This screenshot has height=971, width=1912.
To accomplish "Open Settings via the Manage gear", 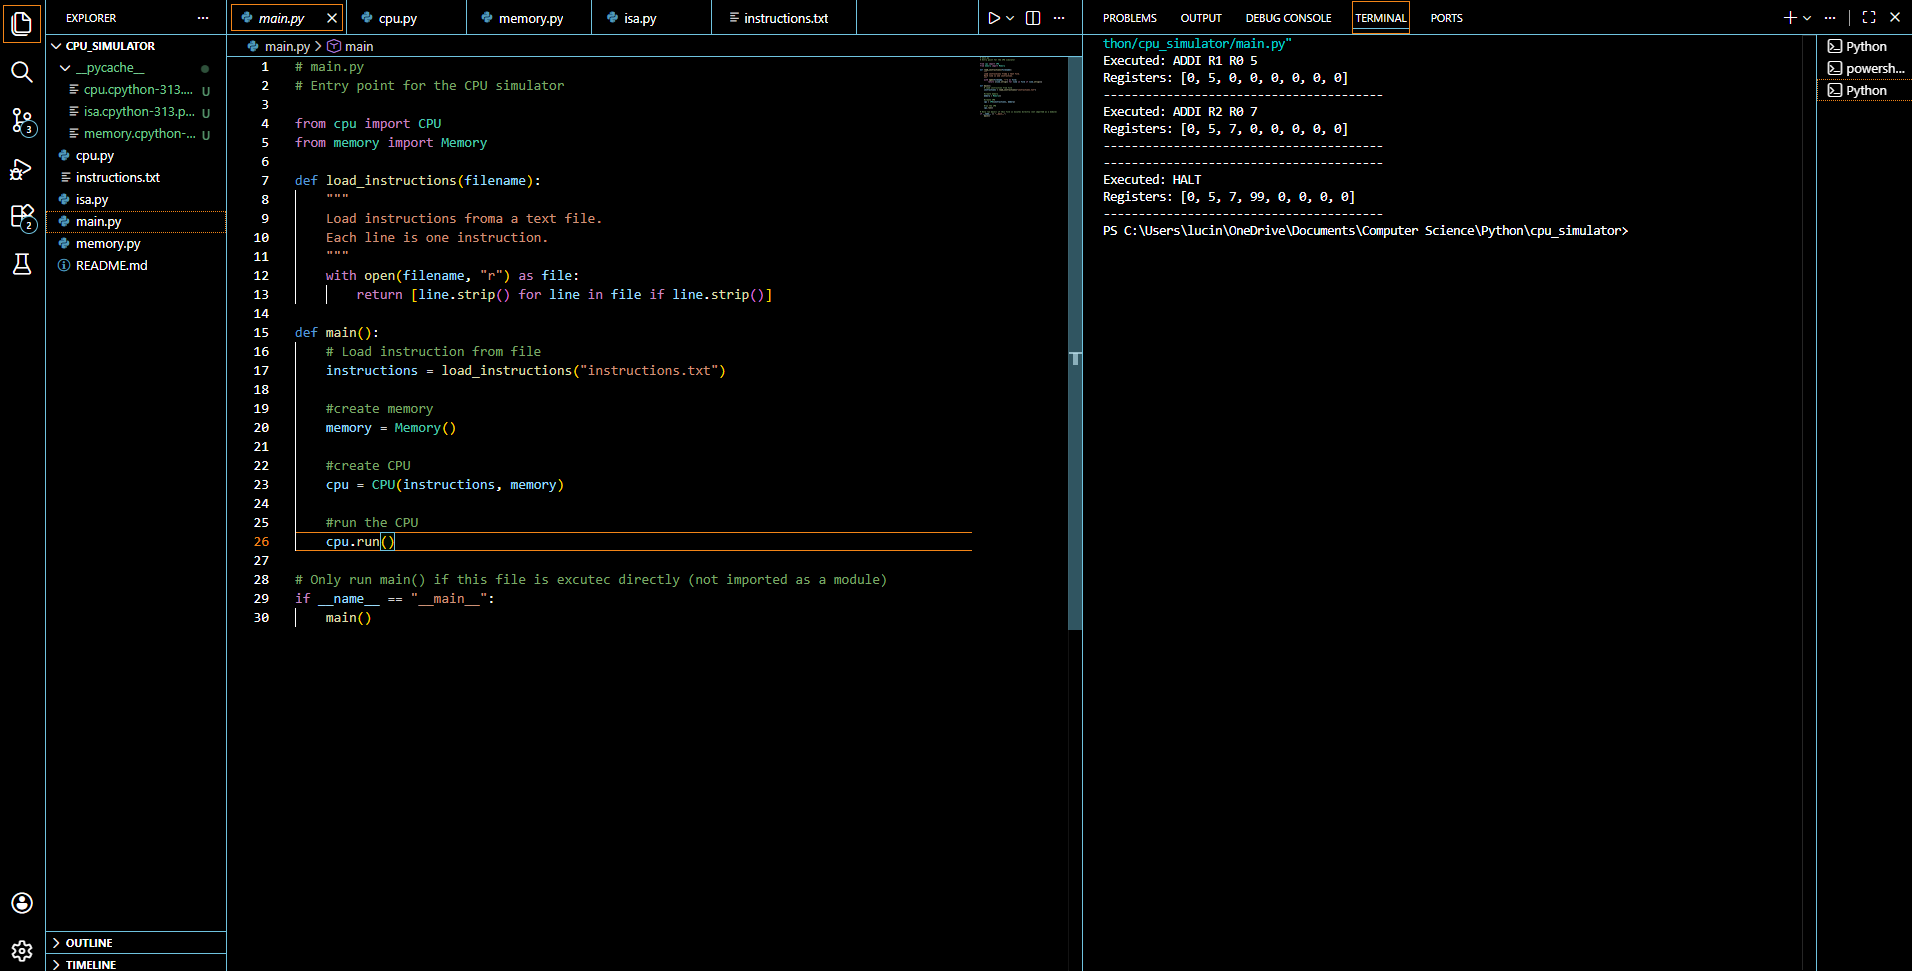I will [21, 950].
